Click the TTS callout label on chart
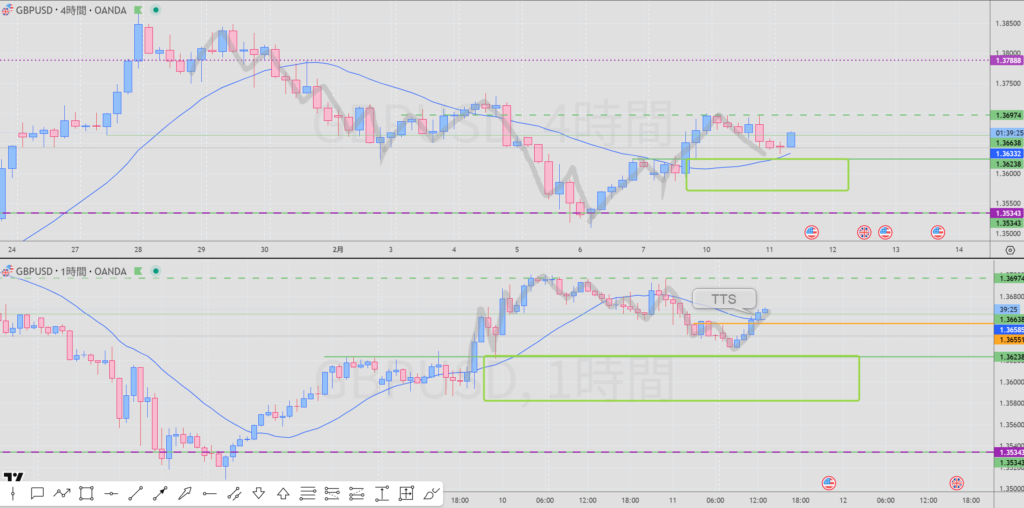1024x508 pixels. pos(724,298)
